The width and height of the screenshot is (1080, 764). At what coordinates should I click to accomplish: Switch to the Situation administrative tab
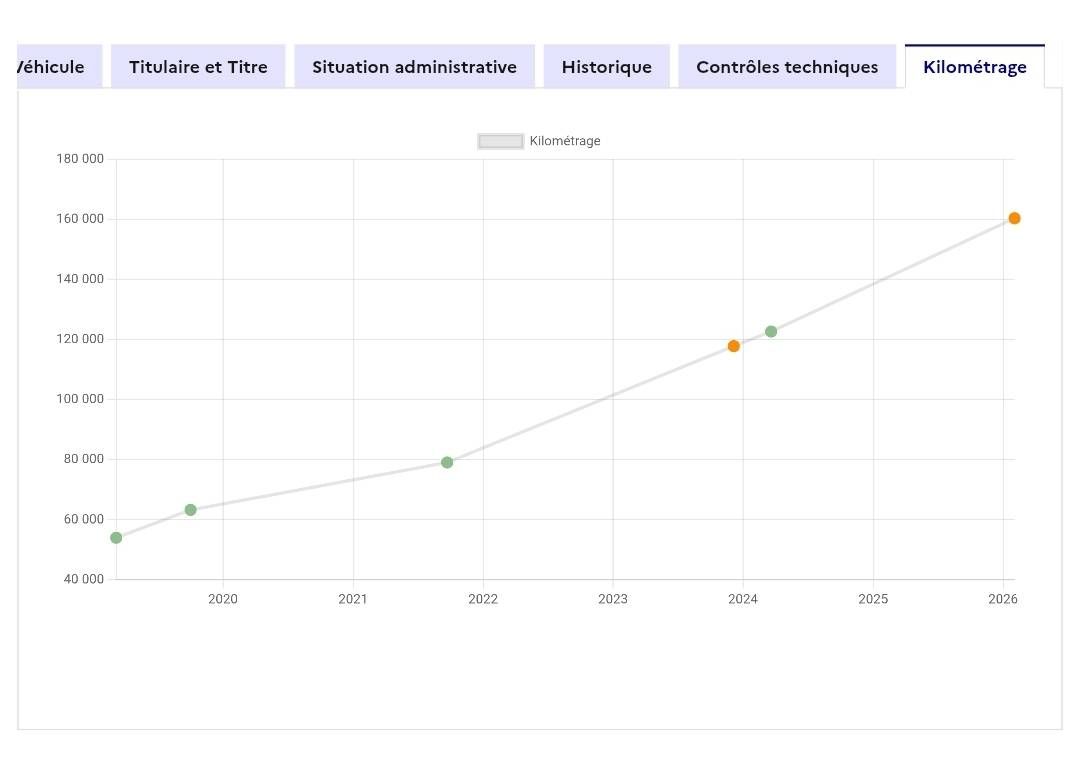click(414, 67)
